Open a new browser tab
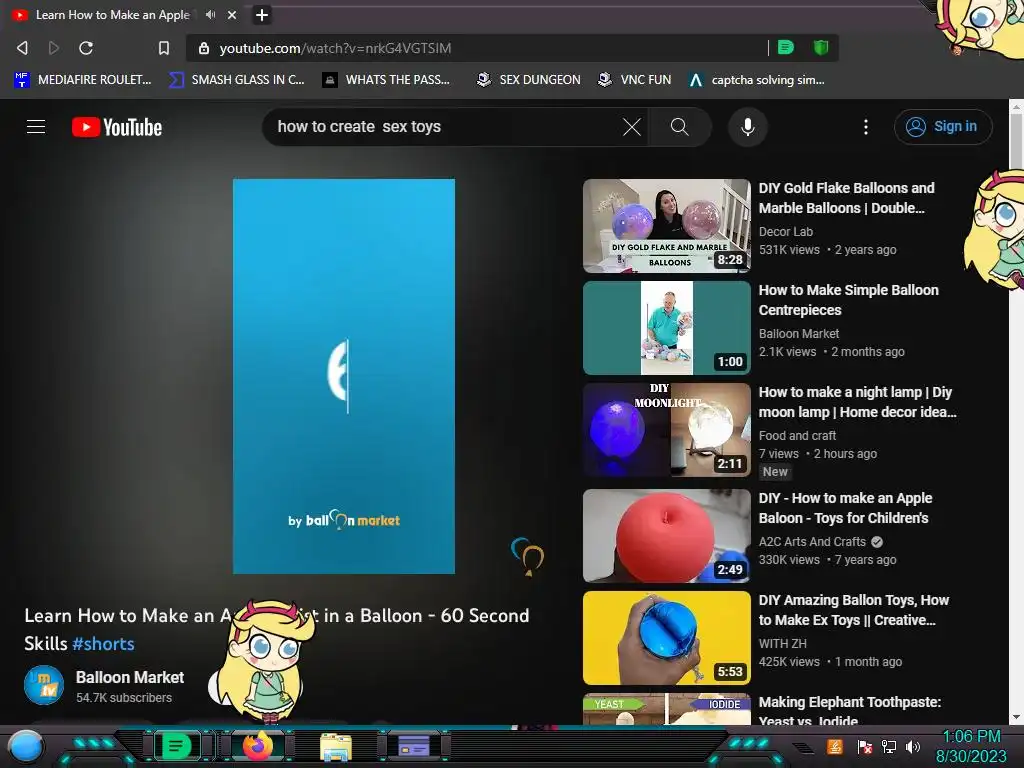 [x=262, y=15]
